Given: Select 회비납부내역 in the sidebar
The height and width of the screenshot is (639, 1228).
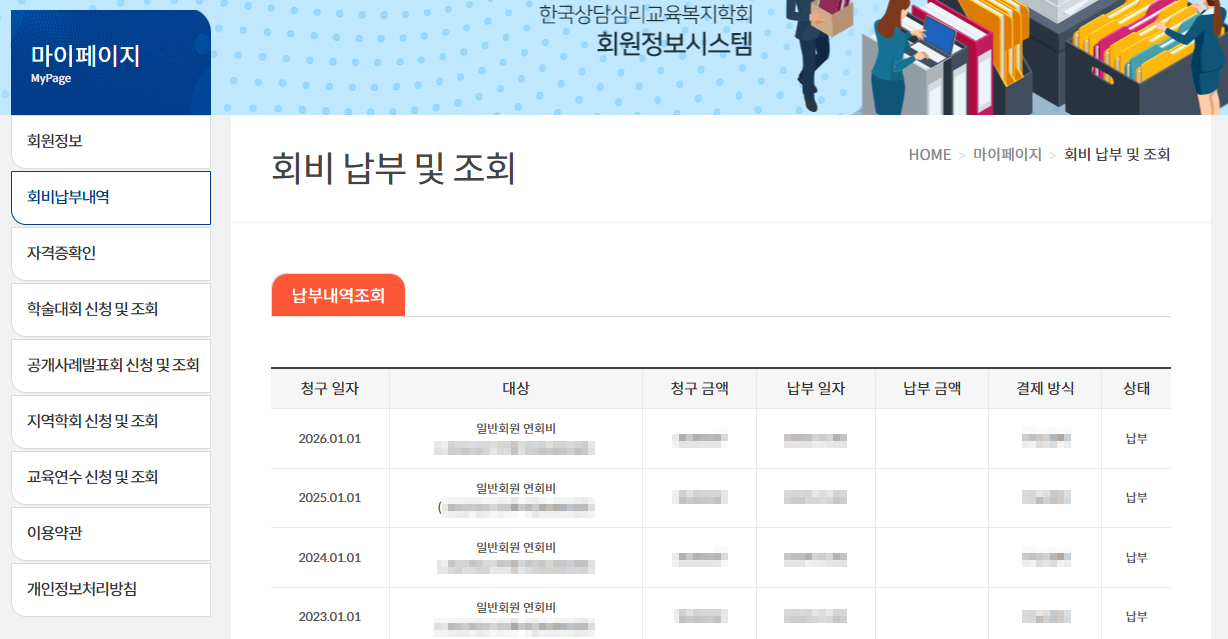Looking at the screenshot, I should (110, 197).
